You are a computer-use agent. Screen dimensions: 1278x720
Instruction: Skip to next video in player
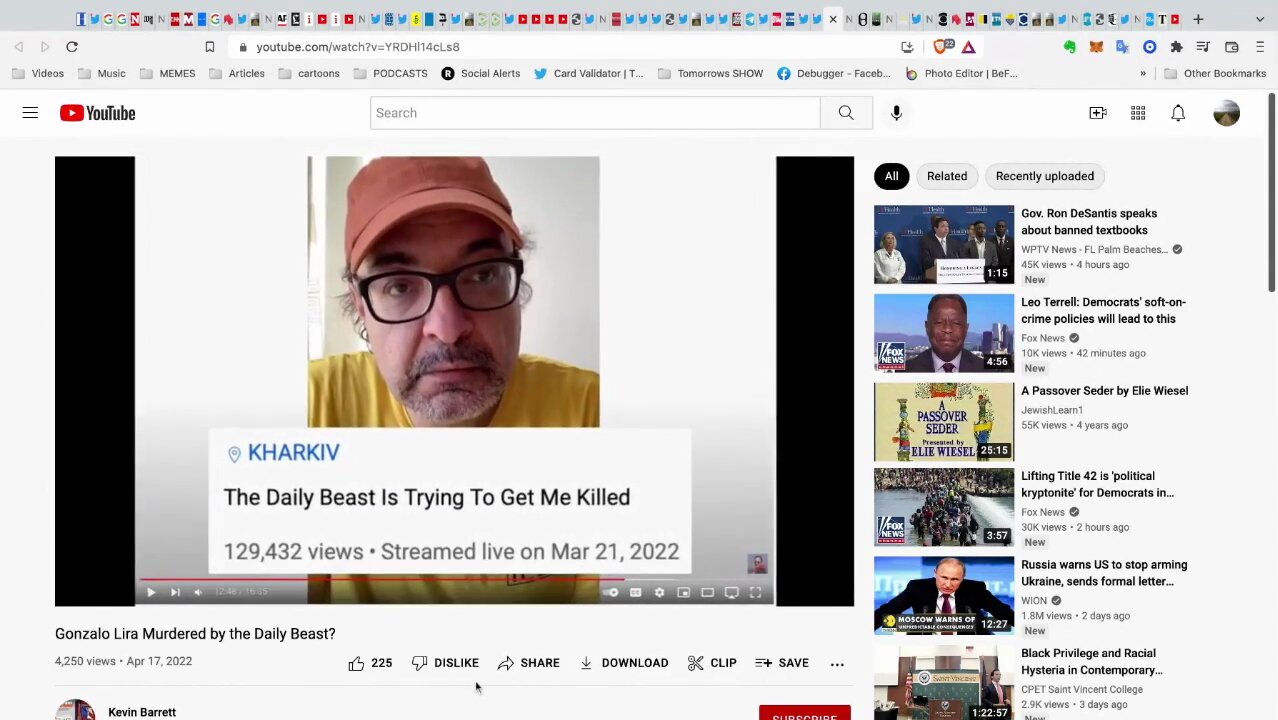175,593
